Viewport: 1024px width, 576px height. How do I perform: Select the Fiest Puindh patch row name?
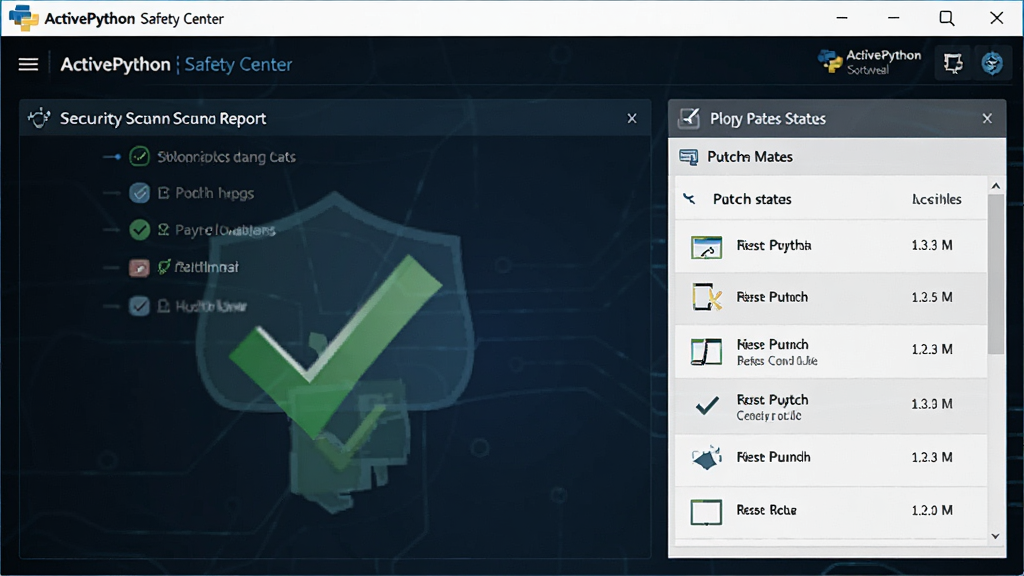[773, 457]
